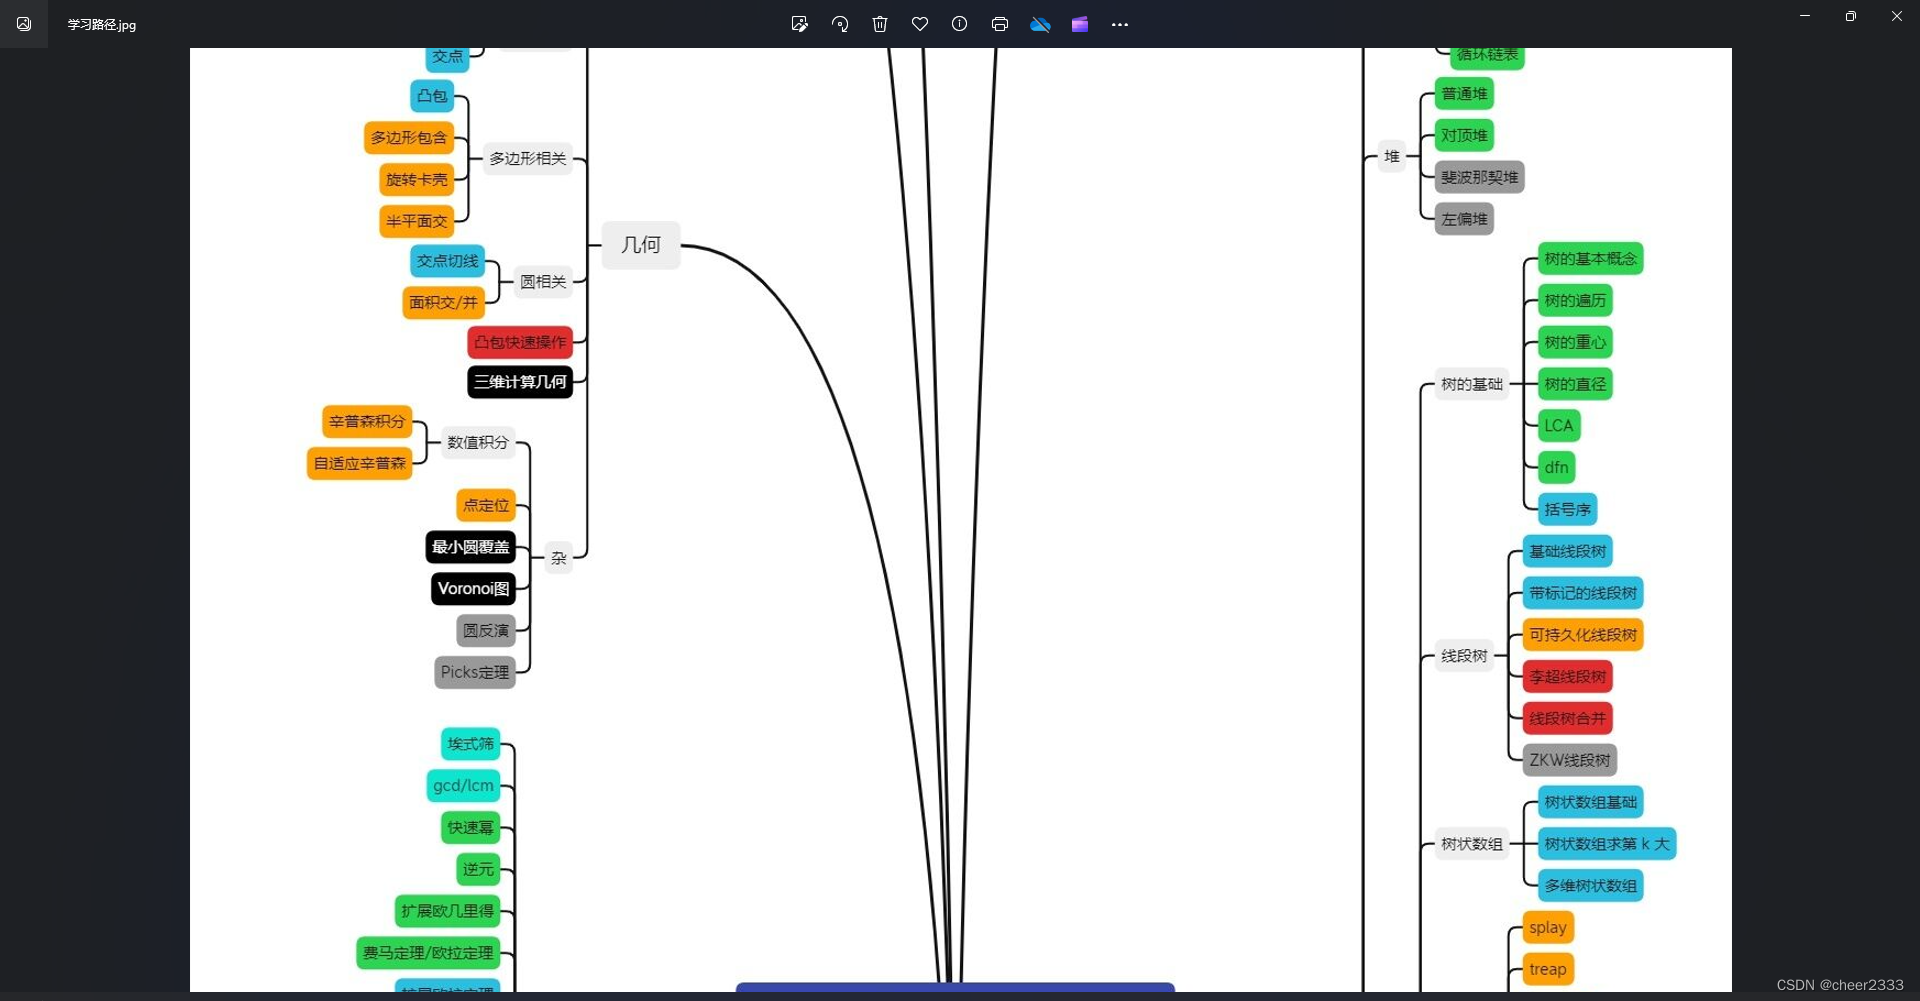The image size is (1920, 1001).
Task: Print the image using printer icon
Action: (x=1000, y=24)
